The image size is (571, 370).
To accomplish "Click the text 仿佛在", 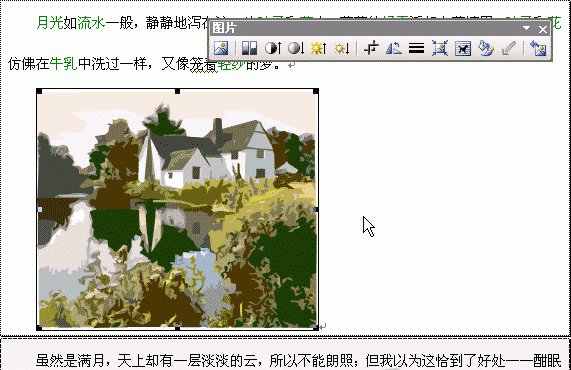I will (29, 64).
